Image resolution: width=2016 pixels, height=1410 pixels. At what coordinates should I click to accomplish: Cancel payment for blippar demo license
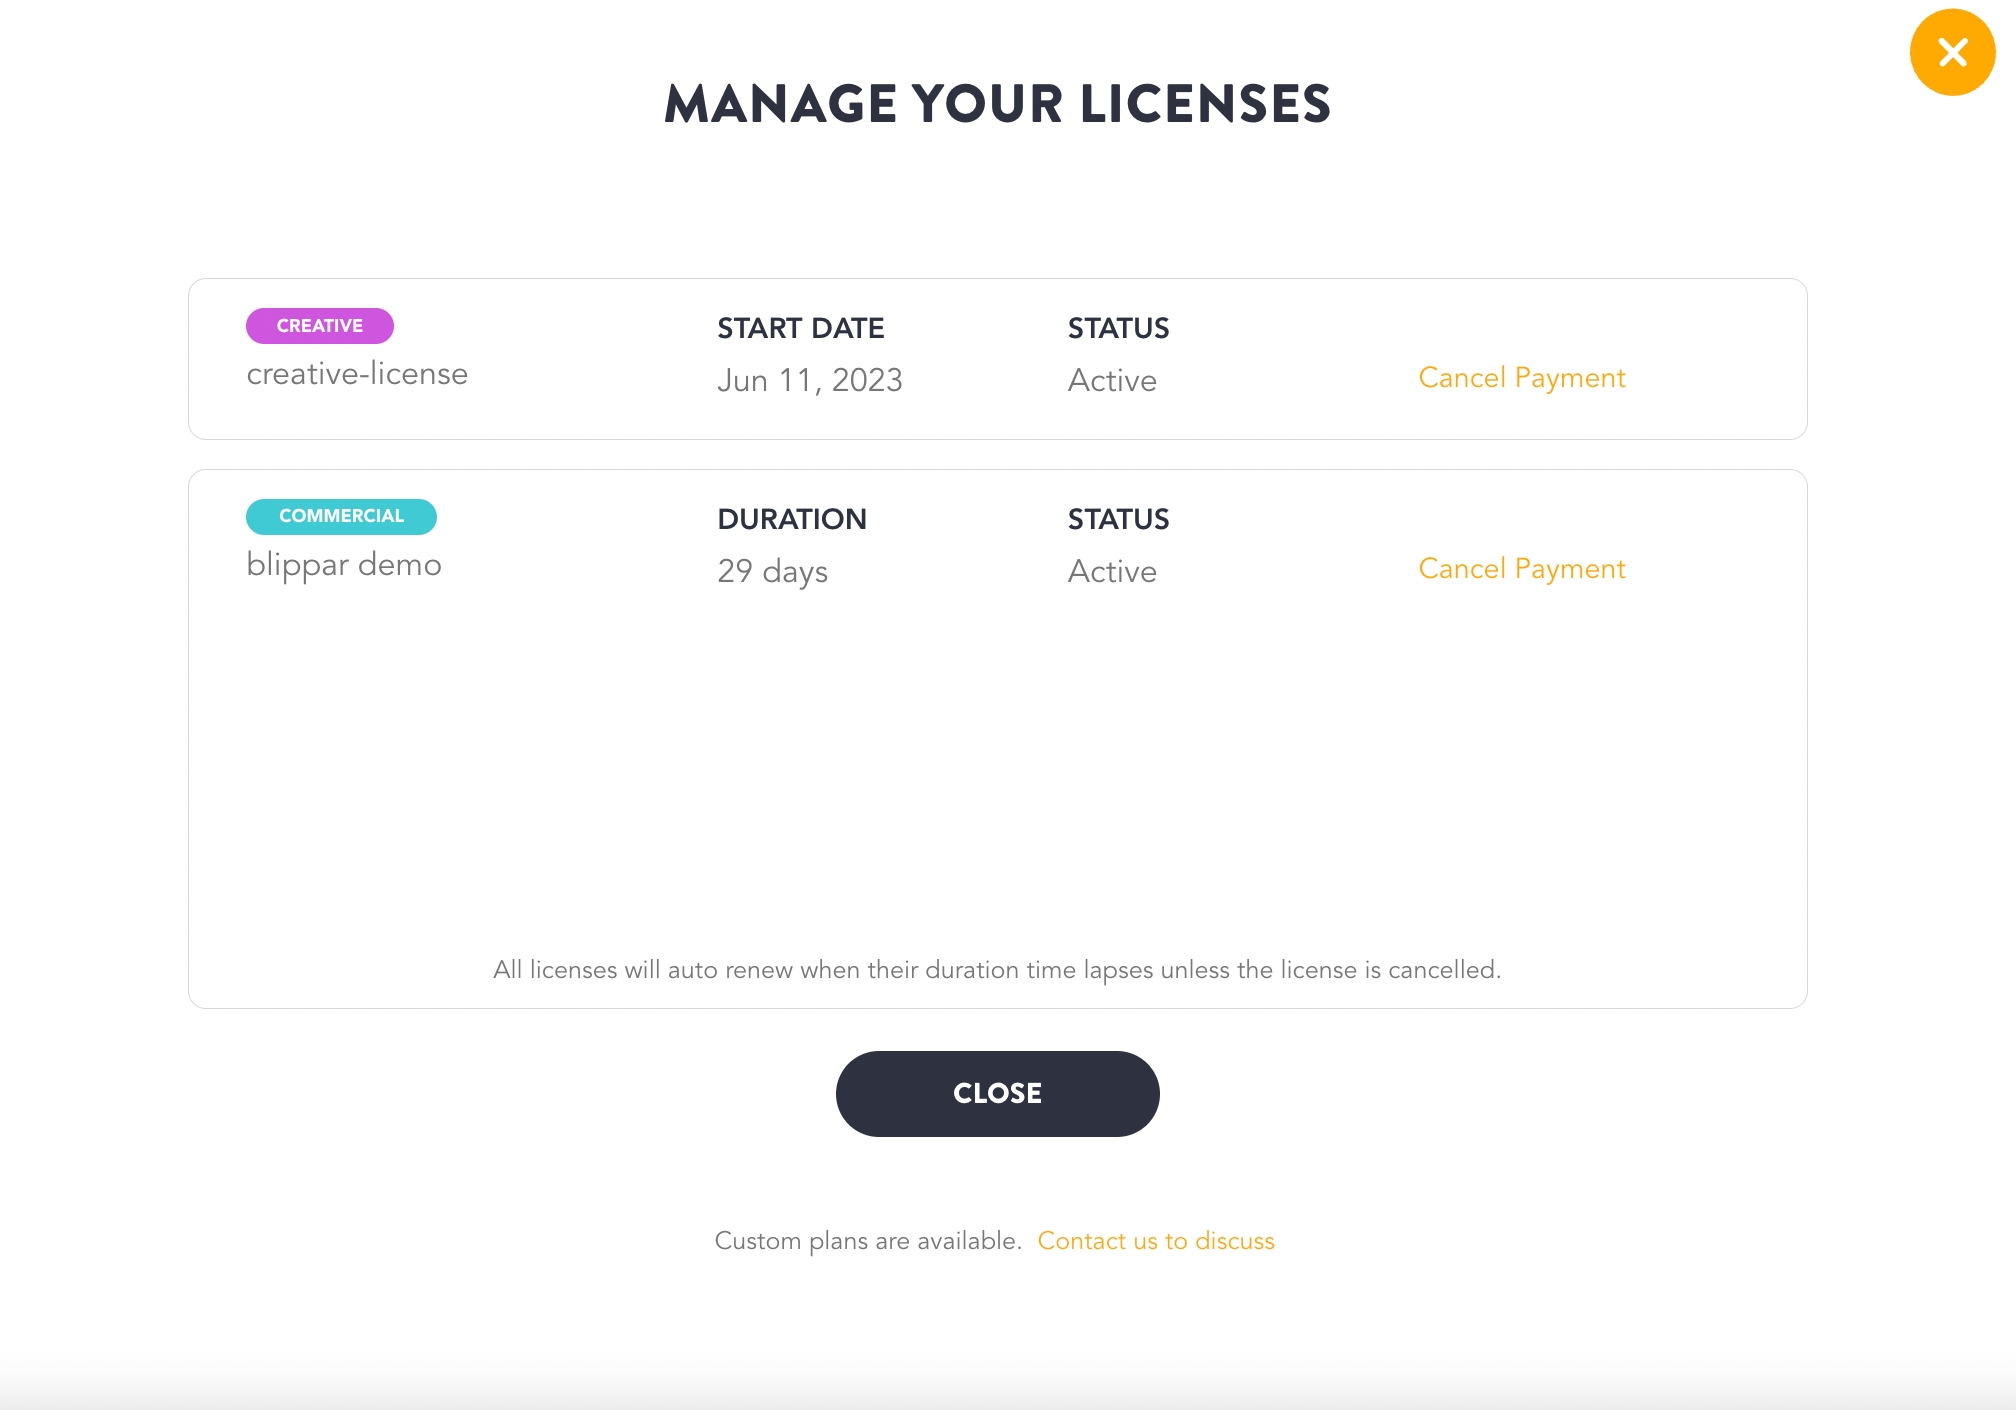(1521, 569)
